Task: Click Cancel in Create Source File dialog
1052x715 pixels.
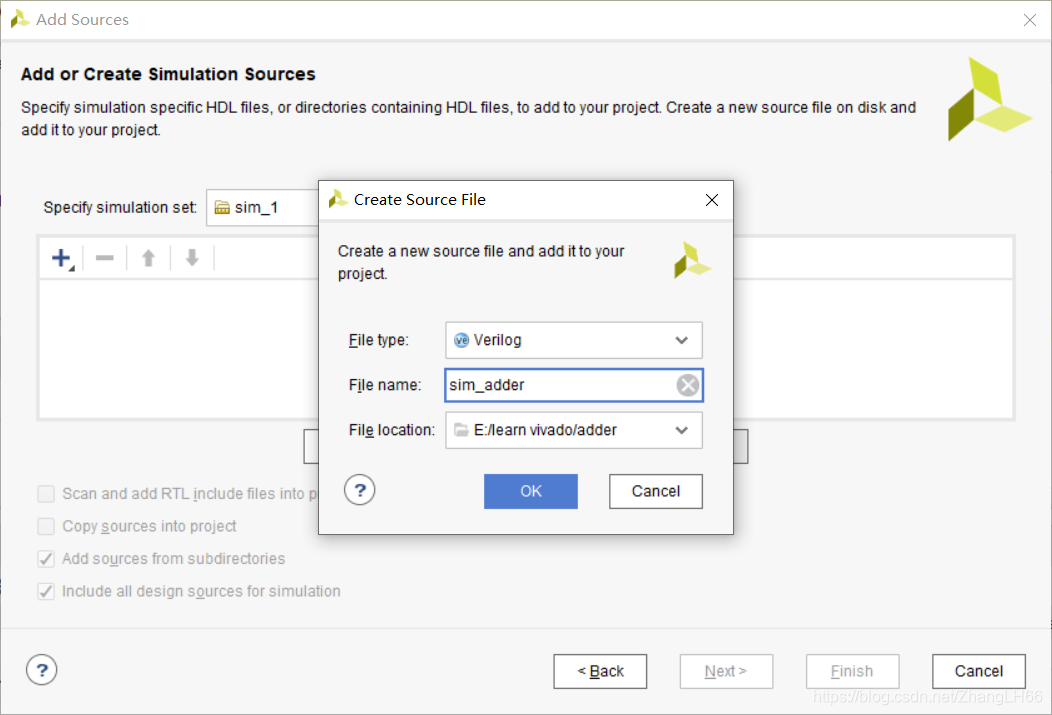Action: tap(655, 492)
